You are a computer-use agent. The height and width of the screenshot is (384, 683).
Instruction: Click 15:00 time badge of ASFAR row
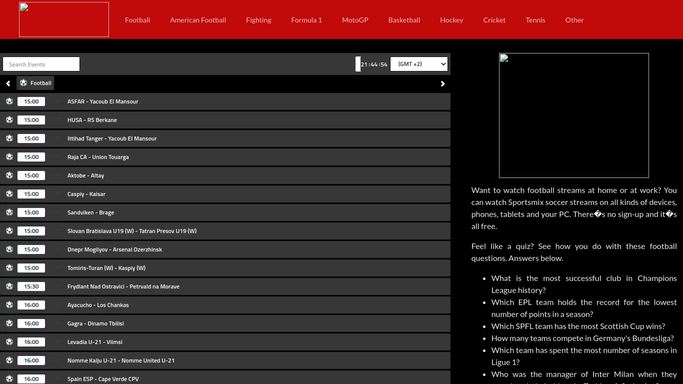(x=31, y=101)
